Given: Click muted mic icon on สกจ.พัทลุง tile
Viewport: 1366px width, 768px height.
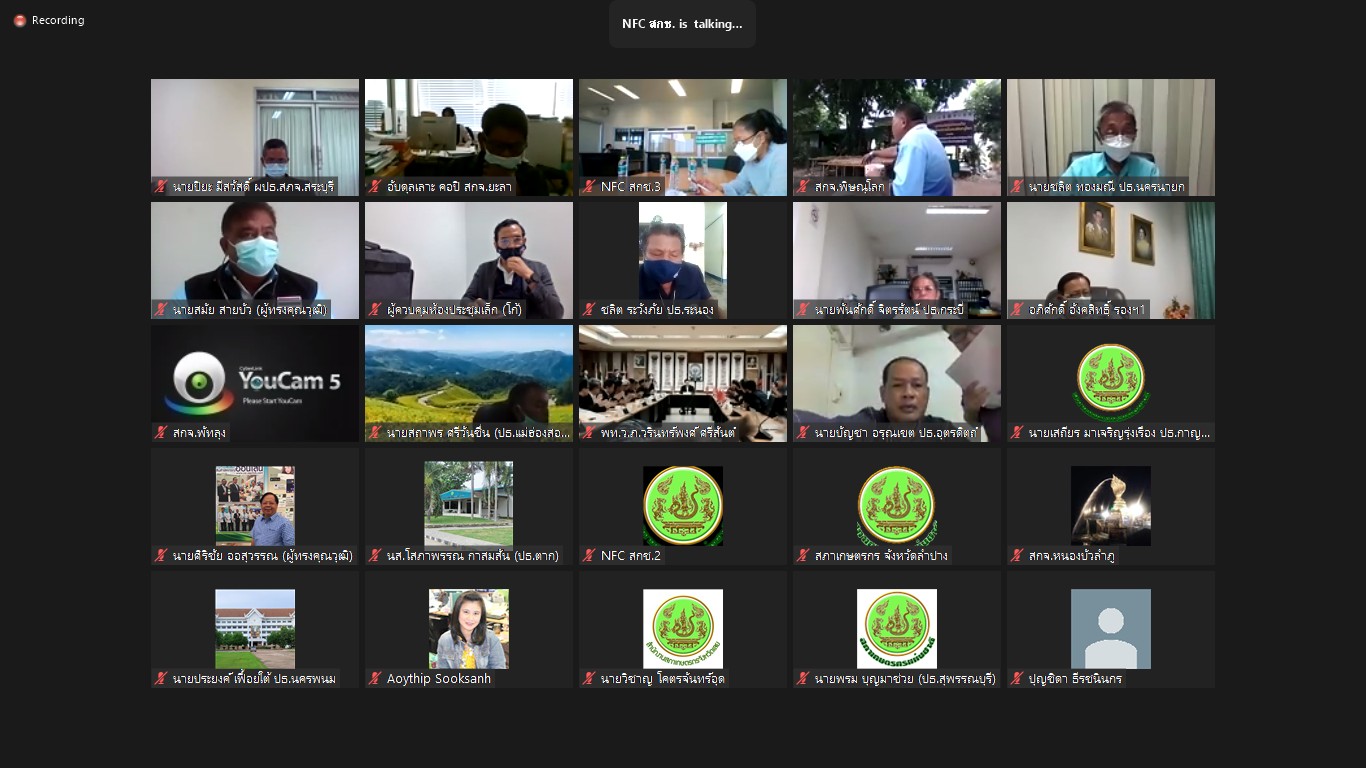Looking at the screenshot, I should (160, 432).
